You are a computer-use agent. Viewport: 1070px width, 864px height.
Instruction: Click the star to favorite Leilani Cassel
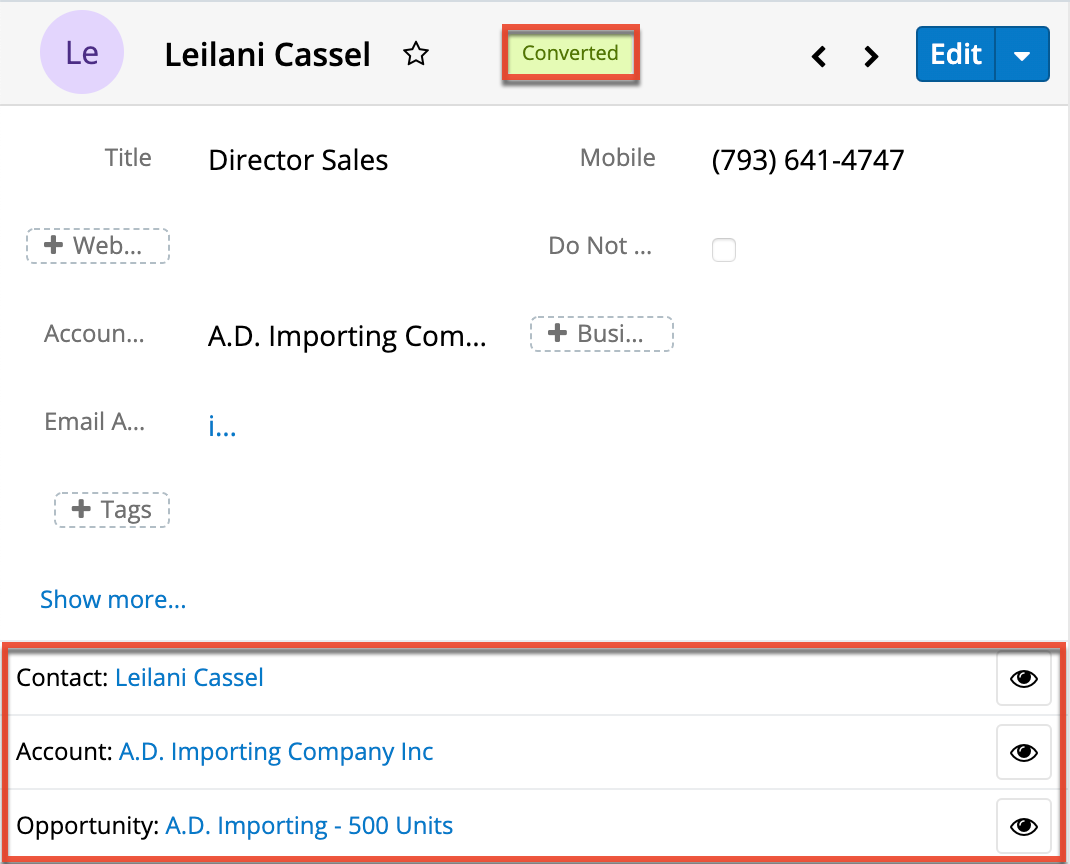click(416, 55)
